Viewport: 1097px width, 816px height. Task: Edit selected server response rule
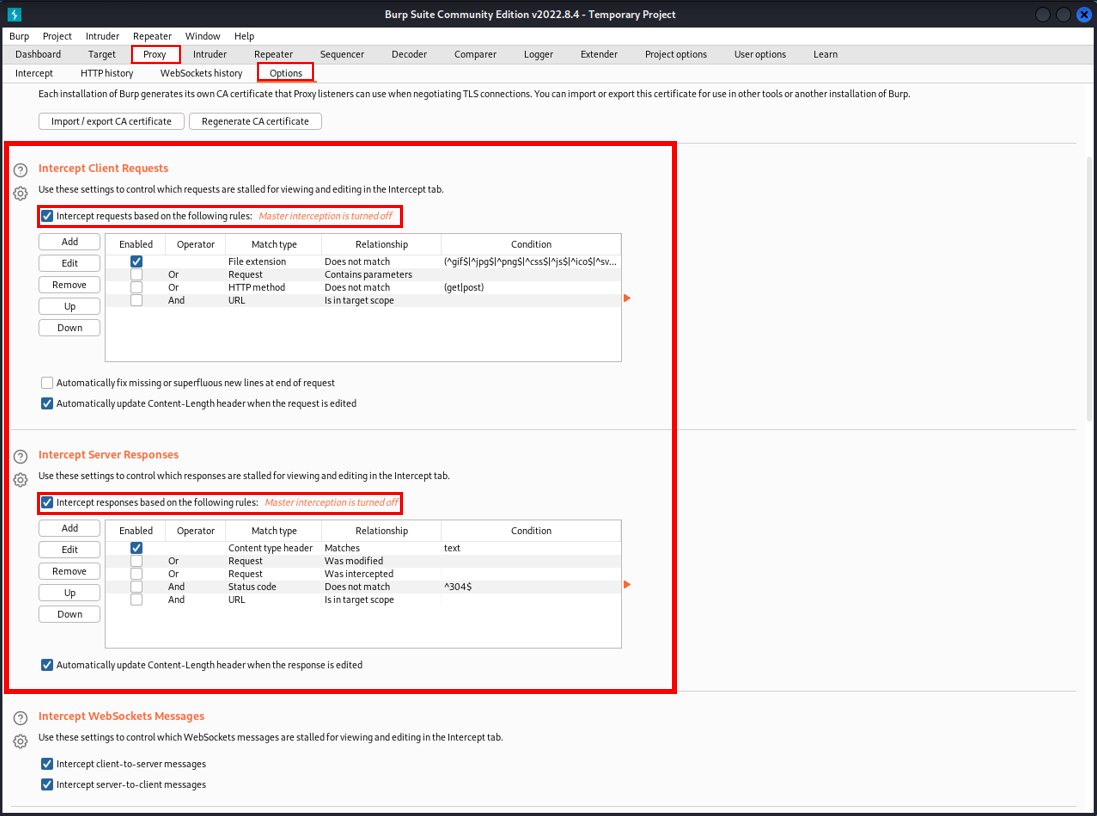click(x=69, y=549)
